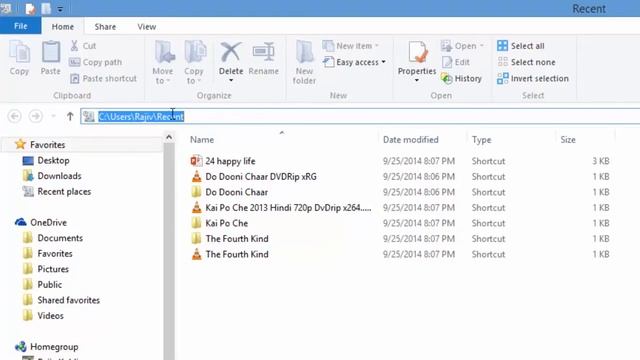
Task: Sort by the Size column header
Action: 568,140
